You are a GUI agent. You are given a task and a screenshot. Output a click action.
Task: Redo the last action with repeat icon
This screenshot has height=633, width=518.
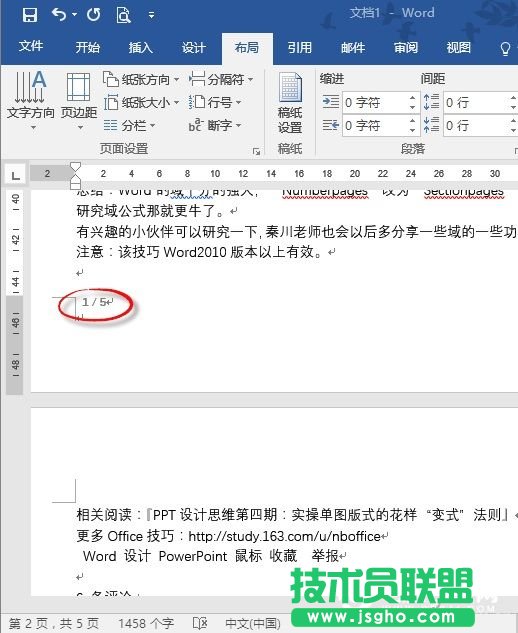point(94,15)
